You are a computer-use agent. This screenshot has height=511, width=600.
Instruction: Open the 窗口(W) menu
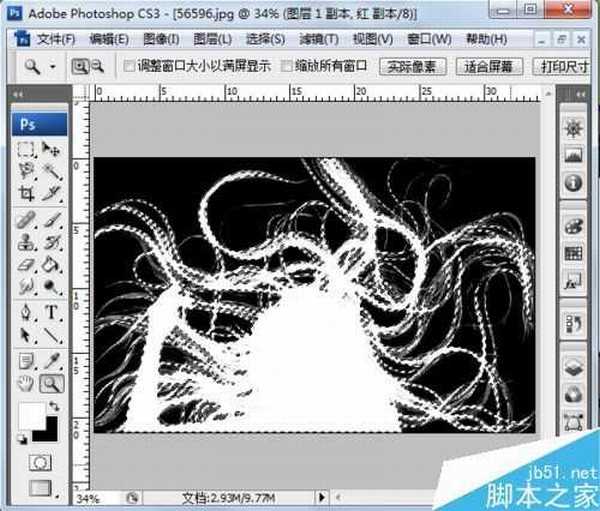429,39
